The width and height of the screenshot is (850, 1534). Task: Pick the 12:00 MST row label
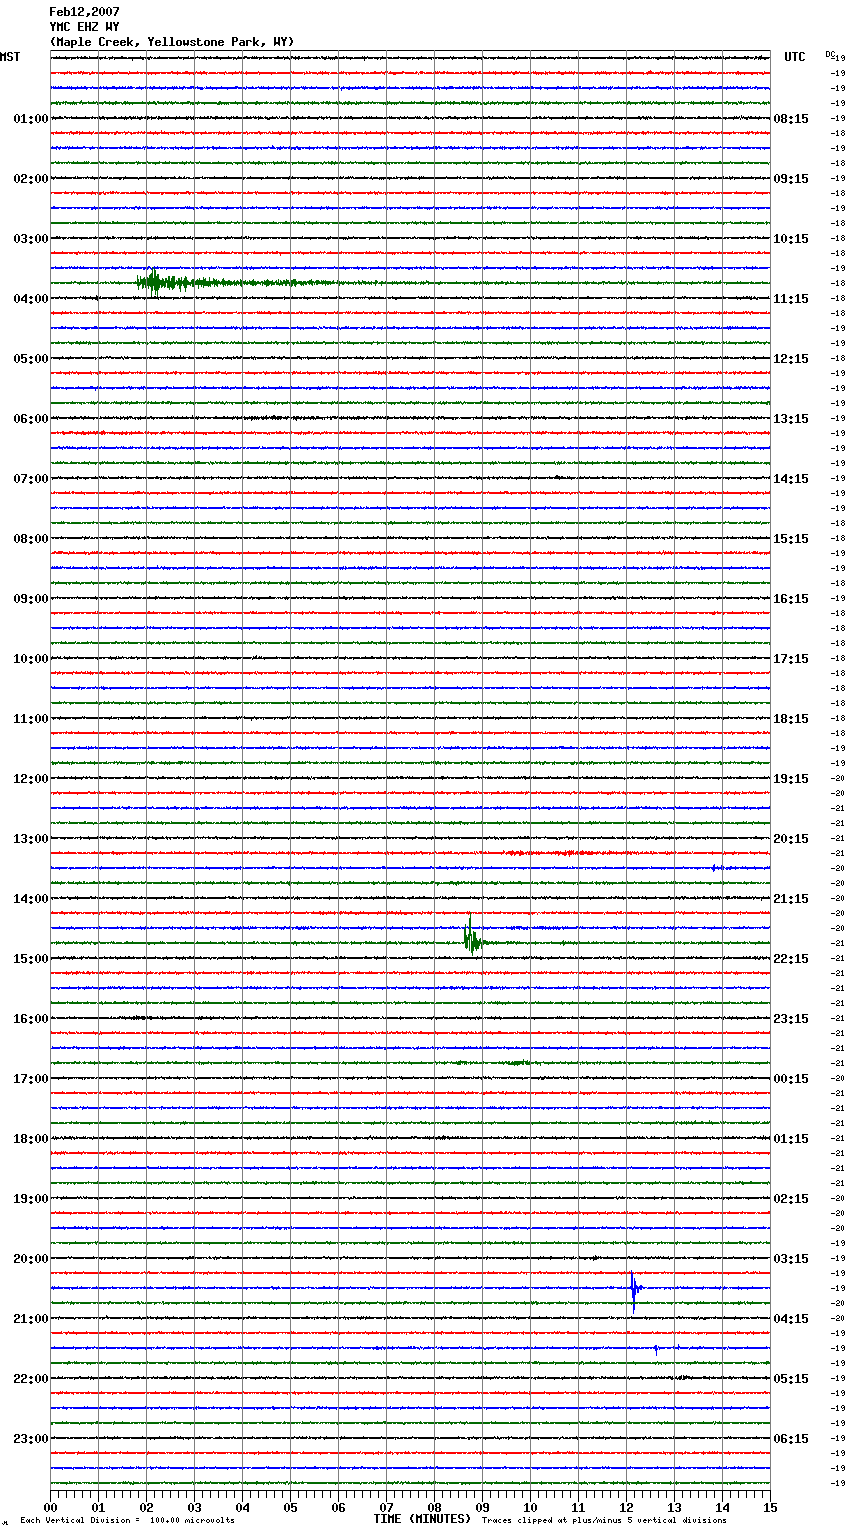tap(31, 779)
